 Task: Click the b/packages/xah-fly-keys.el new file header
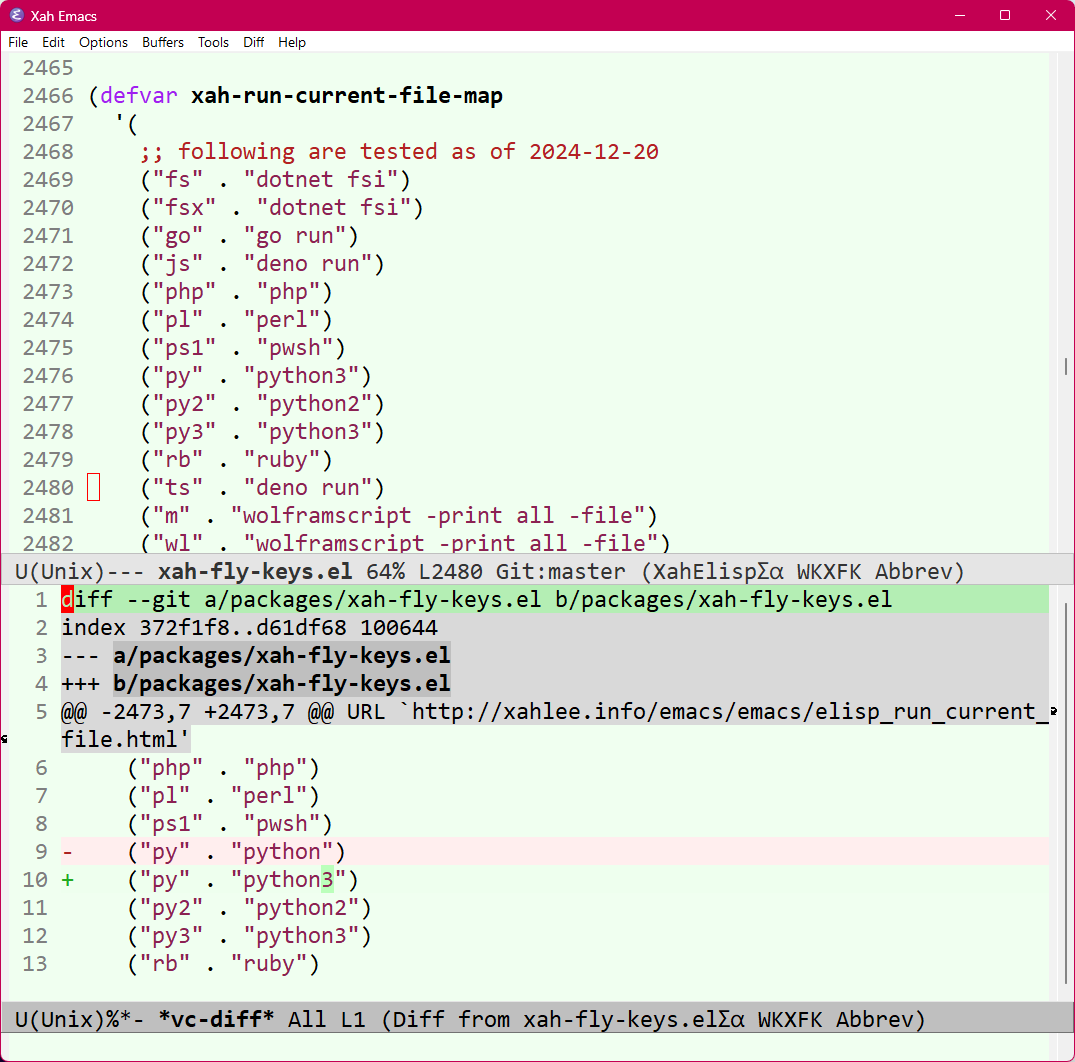point(282,684)
